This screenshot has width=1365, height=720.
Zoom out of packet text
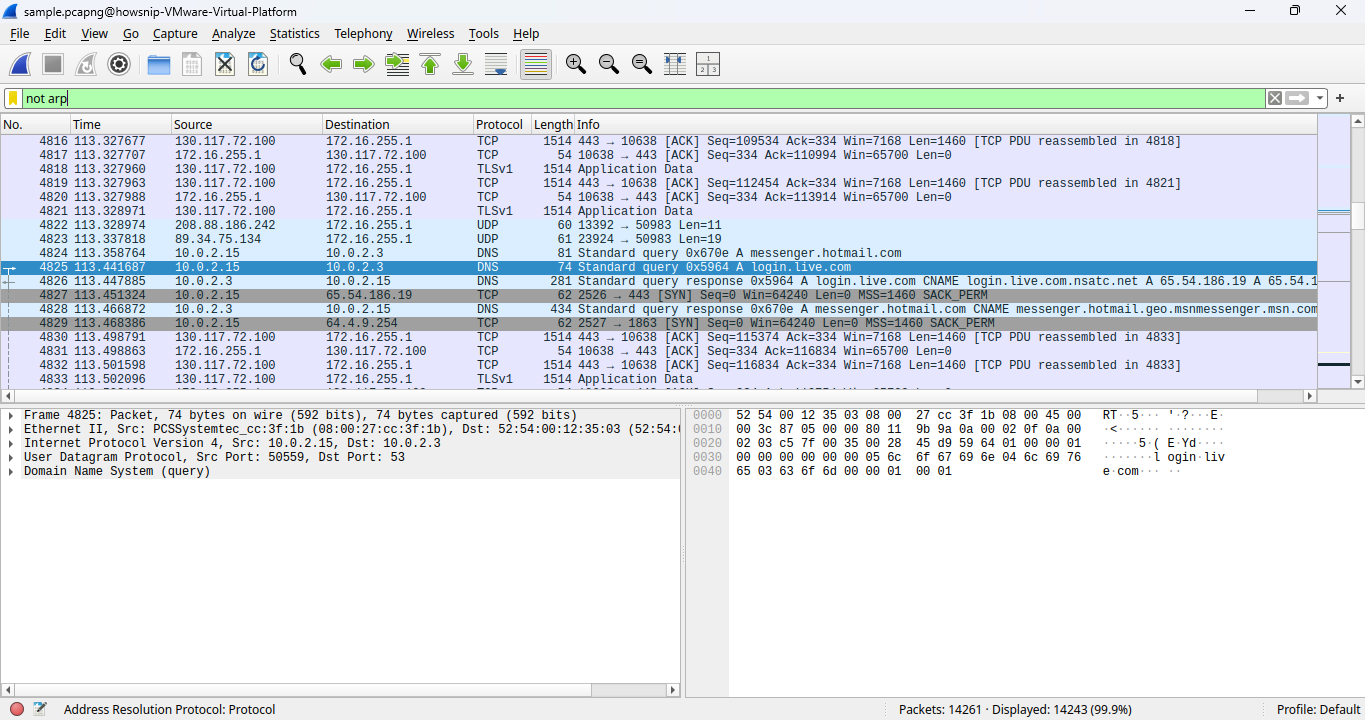(x=609, y=64)
